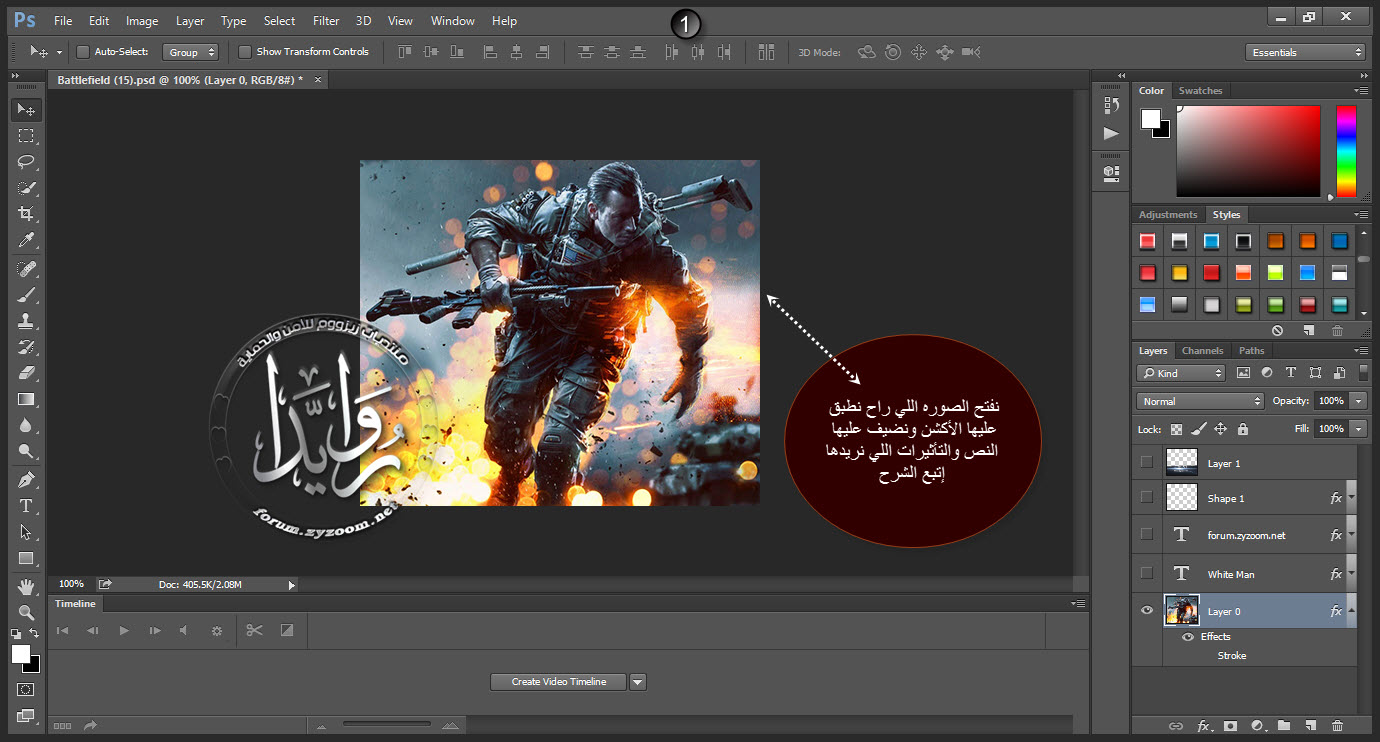This screenshot has width=1380, height=742.
Task: Open the layer filter Kind dropdown
Action: point(1180,373)
